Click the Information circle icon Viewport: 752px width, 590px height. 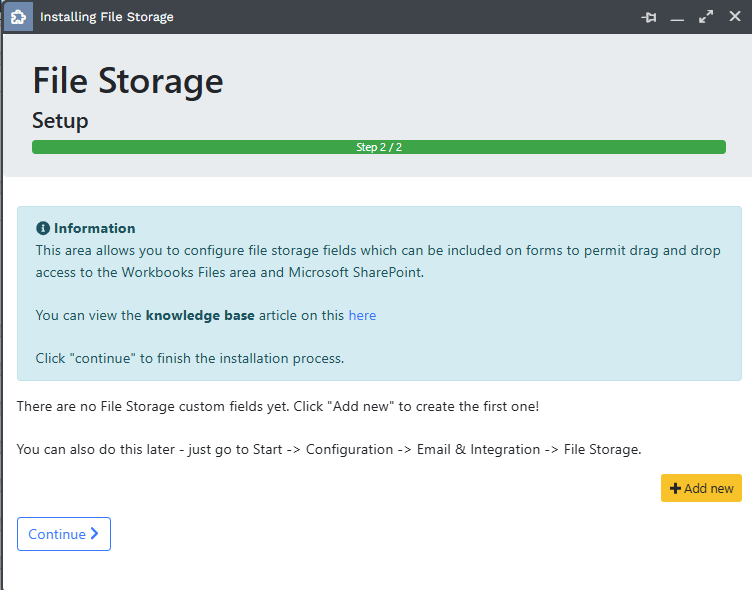click(x=43, y=228)
